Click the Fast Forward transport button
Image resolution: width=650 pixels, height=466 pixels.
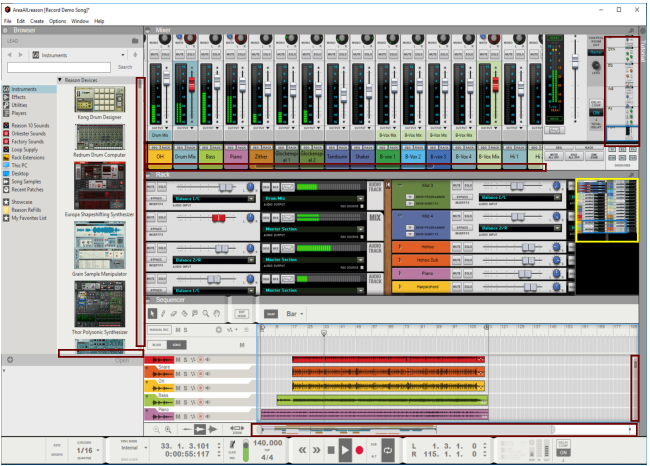[x=317, y=450]
